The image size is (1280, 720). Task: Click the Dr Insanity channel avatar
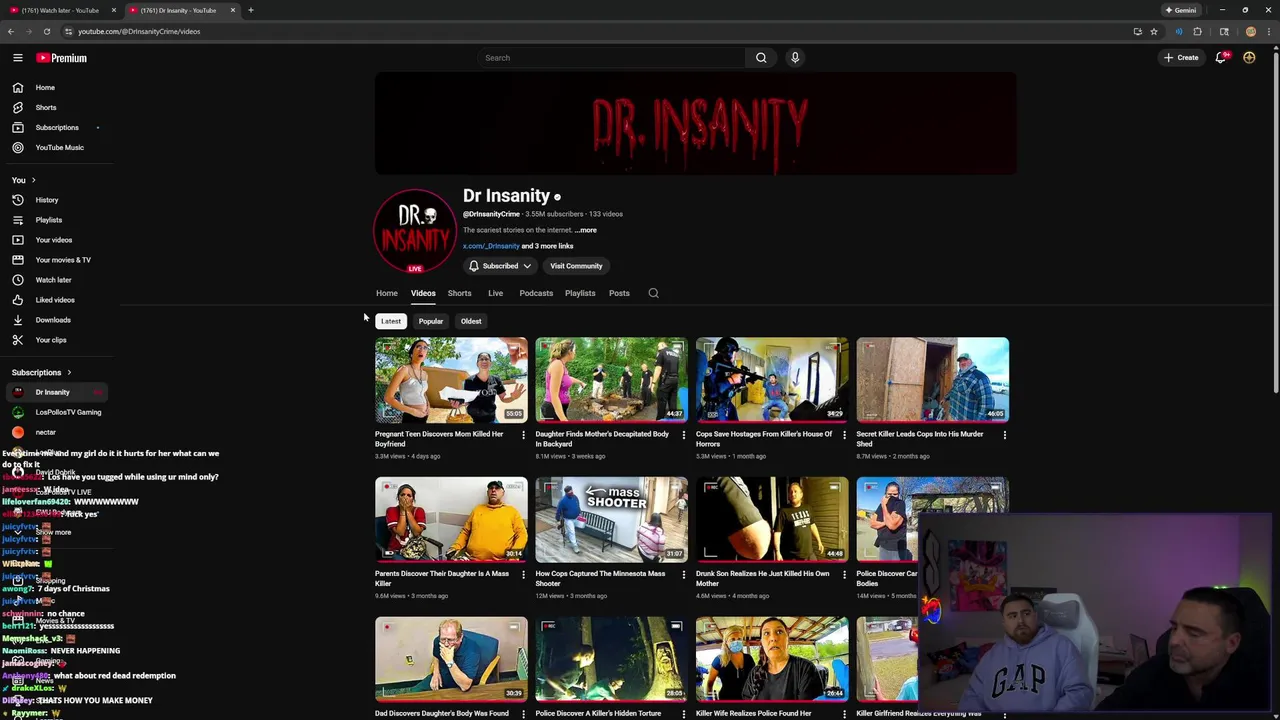point(414,230)
